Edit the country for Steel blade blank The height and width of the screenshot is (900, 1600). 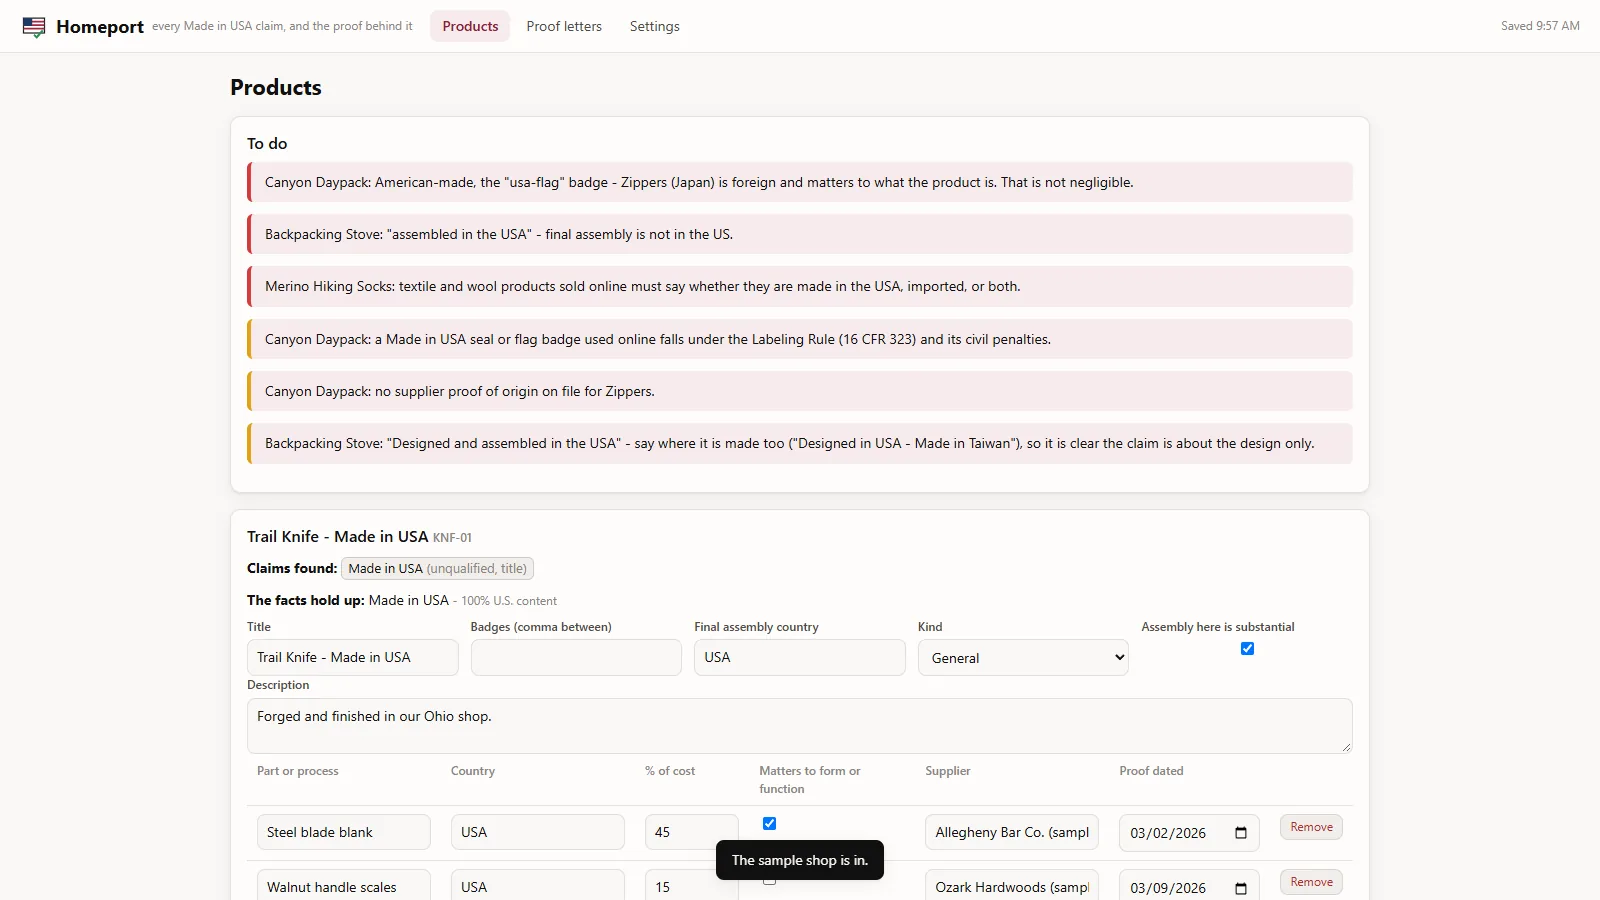click(538, 832)
